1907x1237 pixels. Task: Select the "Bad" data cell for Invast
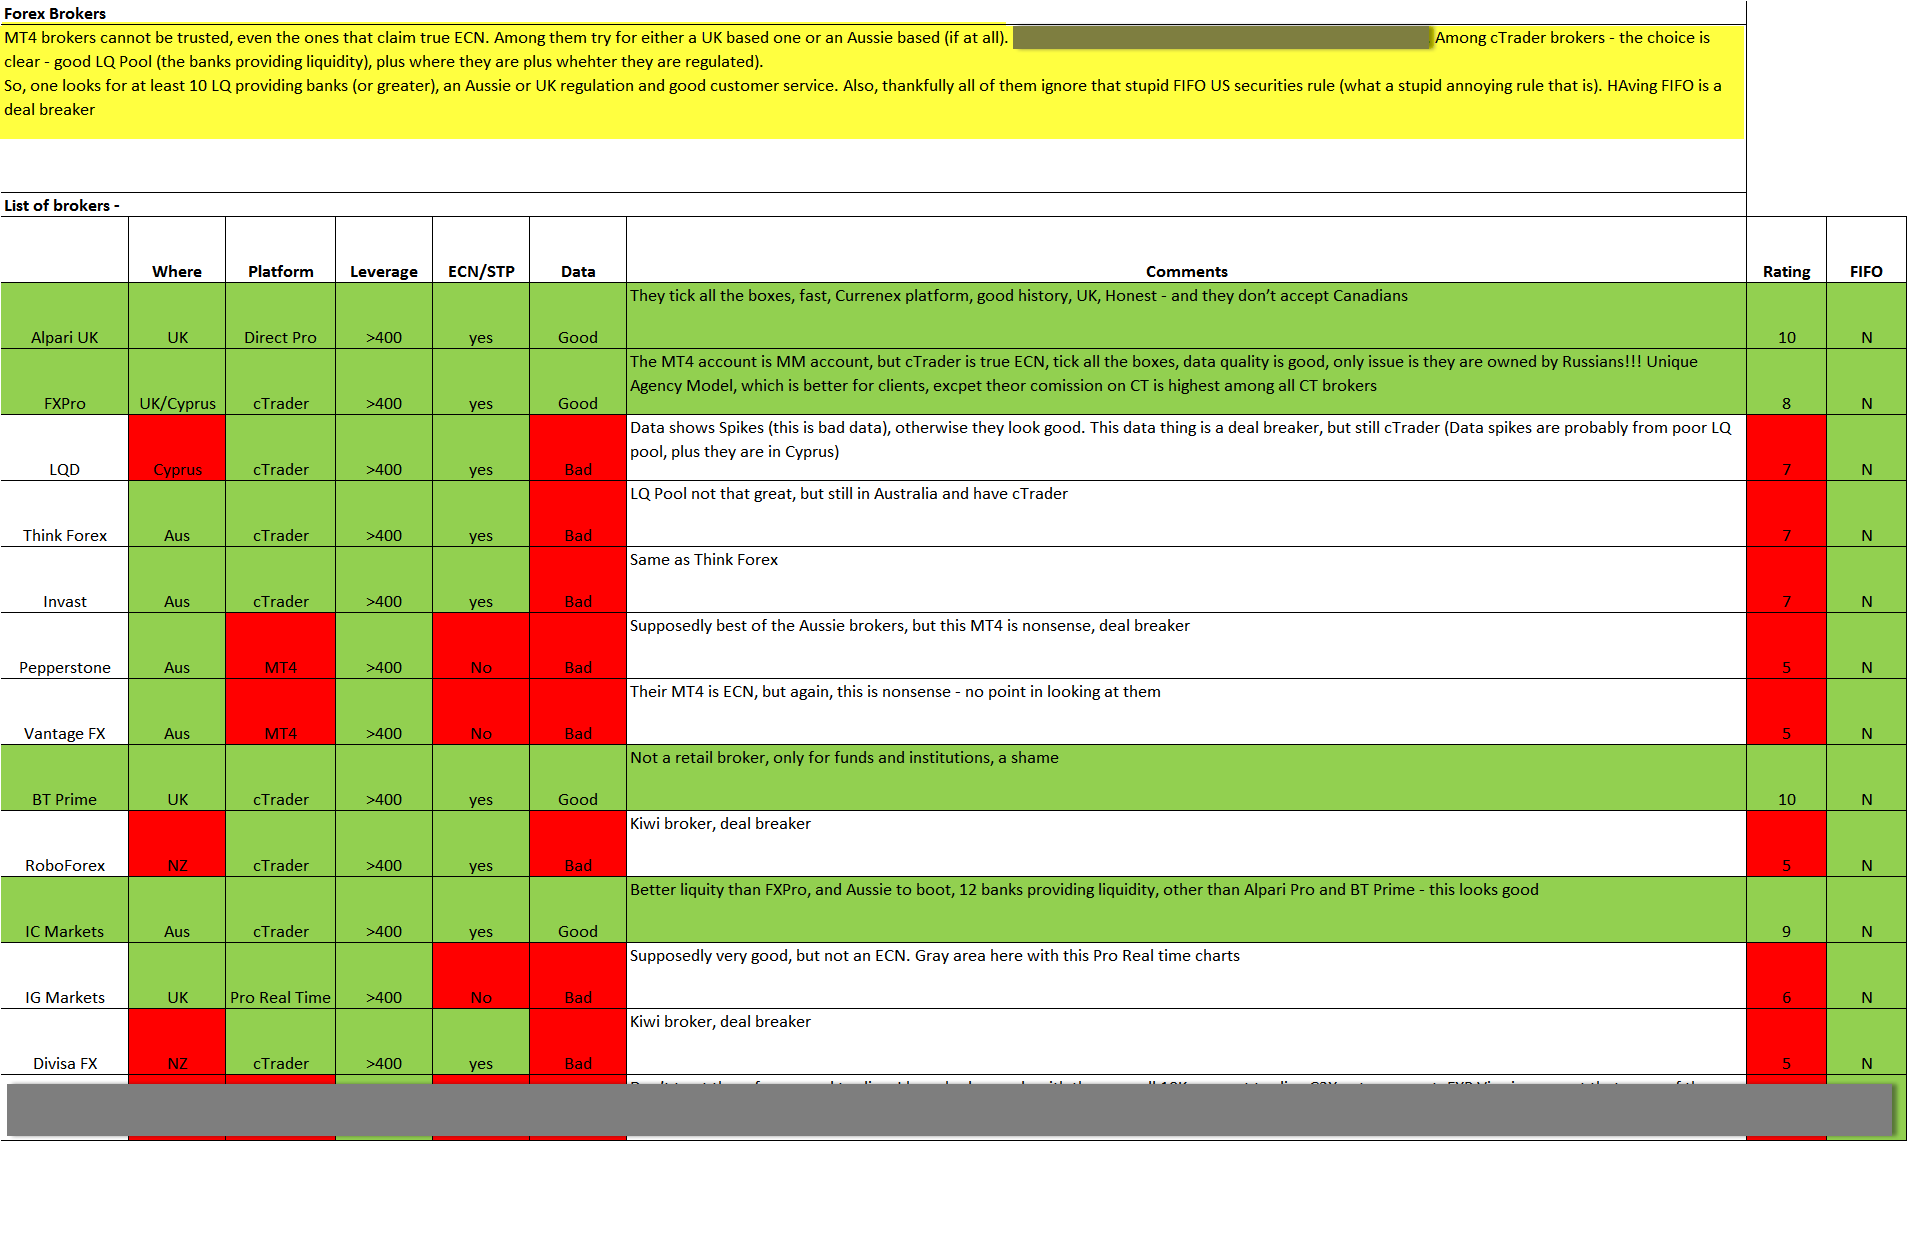[578, 580]
